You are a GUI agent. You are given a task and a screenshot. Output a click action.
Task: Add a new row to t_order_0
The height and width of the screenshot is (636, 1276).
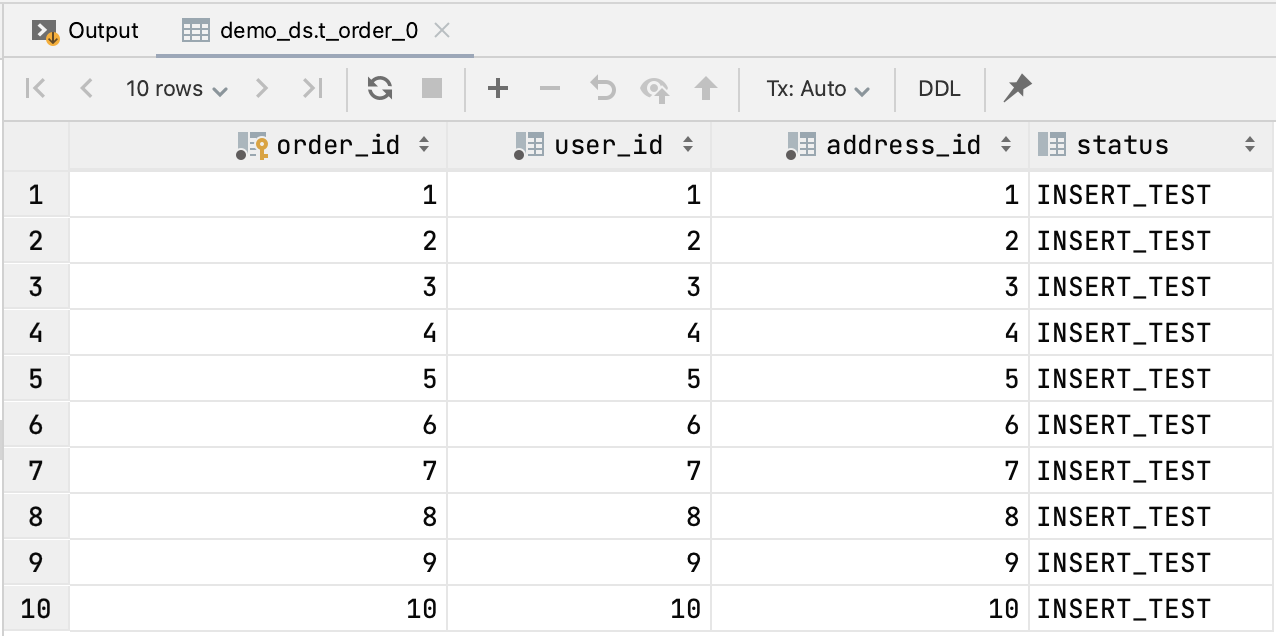(497, 88)
